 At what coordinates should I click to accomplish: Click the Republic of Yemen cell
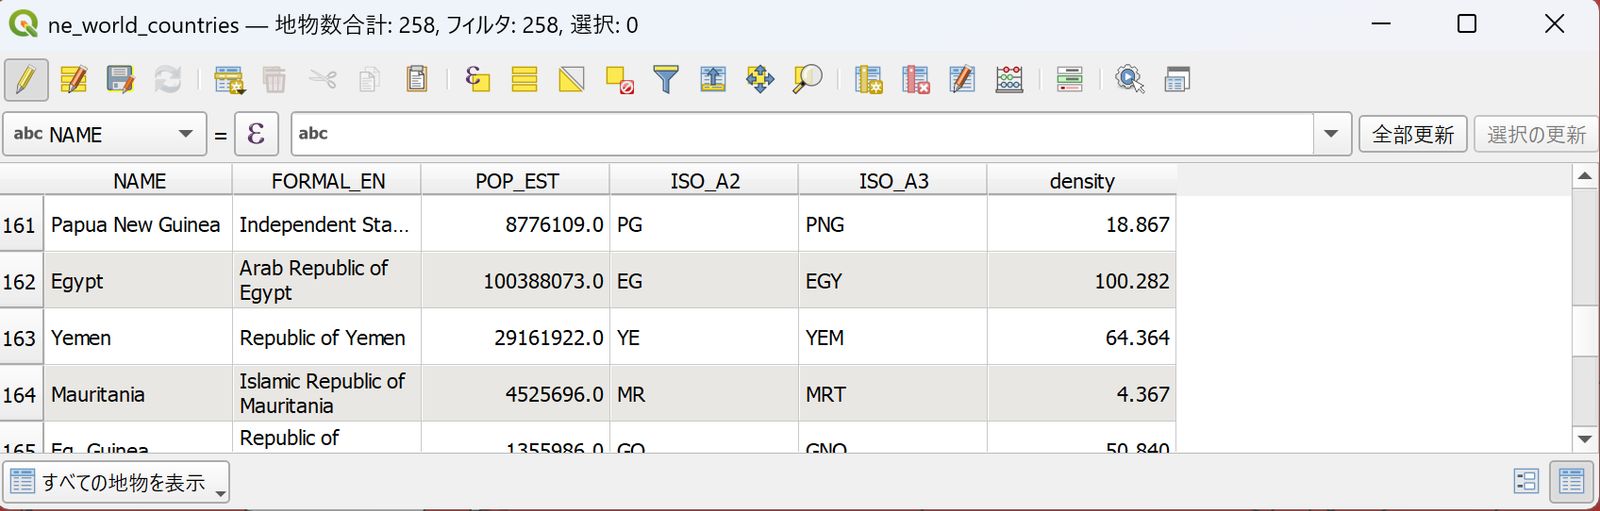pos(327,338)
